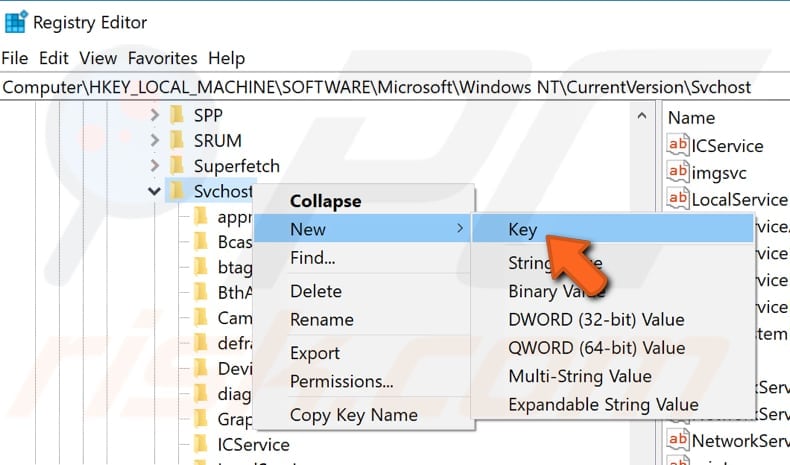Select the LocalService value name
The image size is (790, 465).
pyautogui.click(x=740, y=200)
